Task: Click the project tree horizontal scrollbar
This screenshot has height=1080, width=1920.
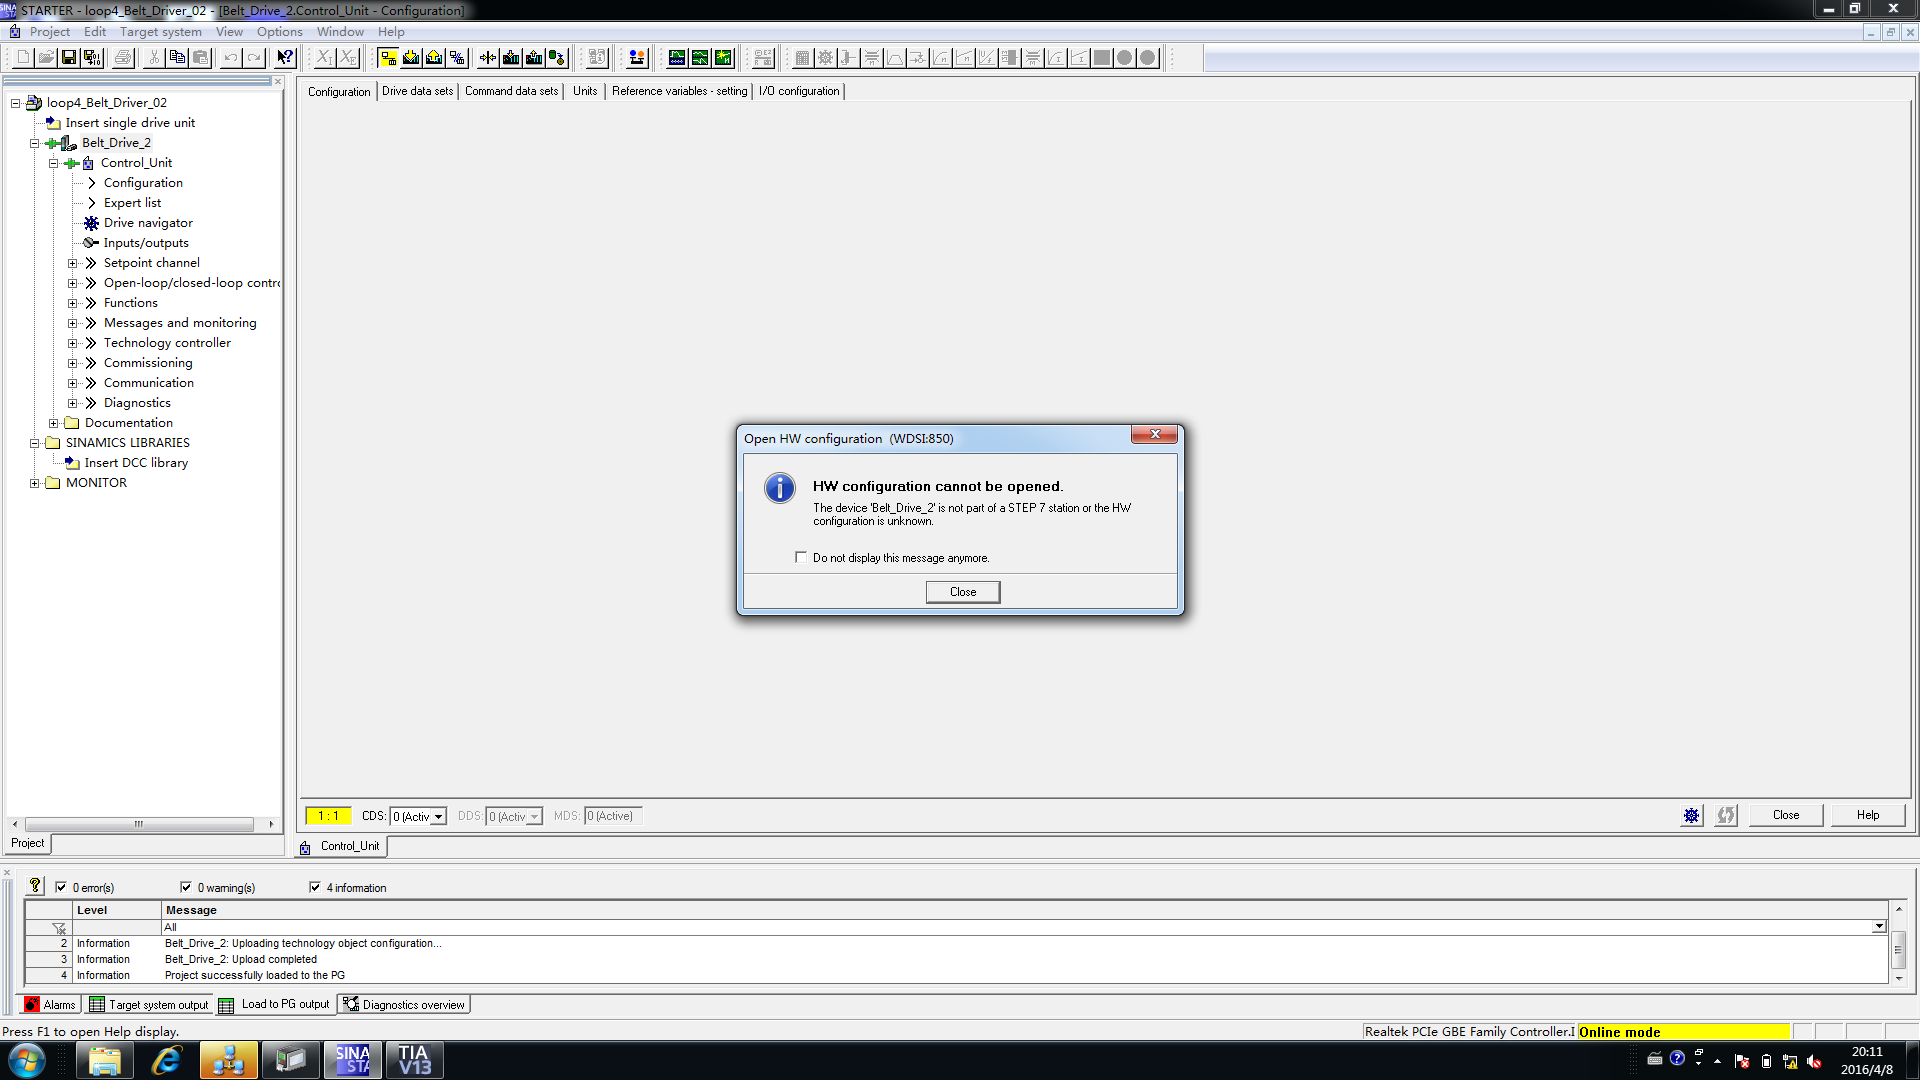Action: click(140, 825)
